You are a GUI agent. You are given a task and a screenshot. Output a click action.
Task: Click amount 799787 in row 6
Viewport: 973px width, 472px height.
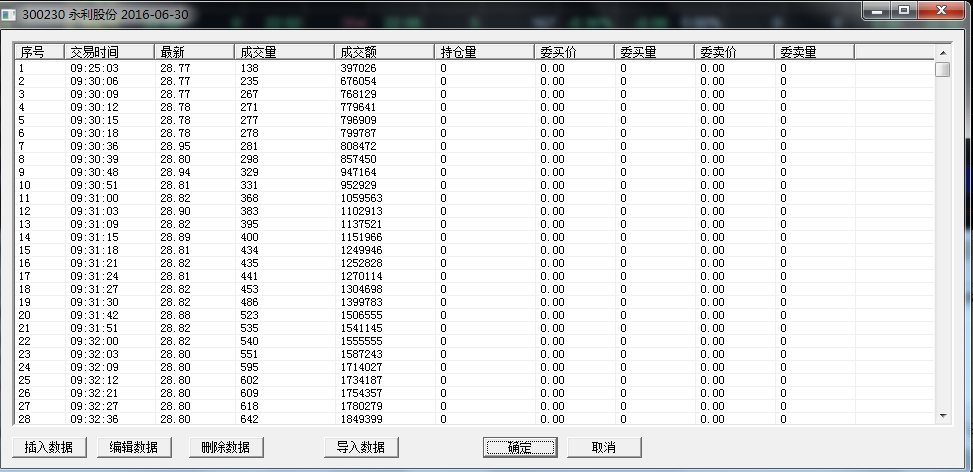[358, 133]
